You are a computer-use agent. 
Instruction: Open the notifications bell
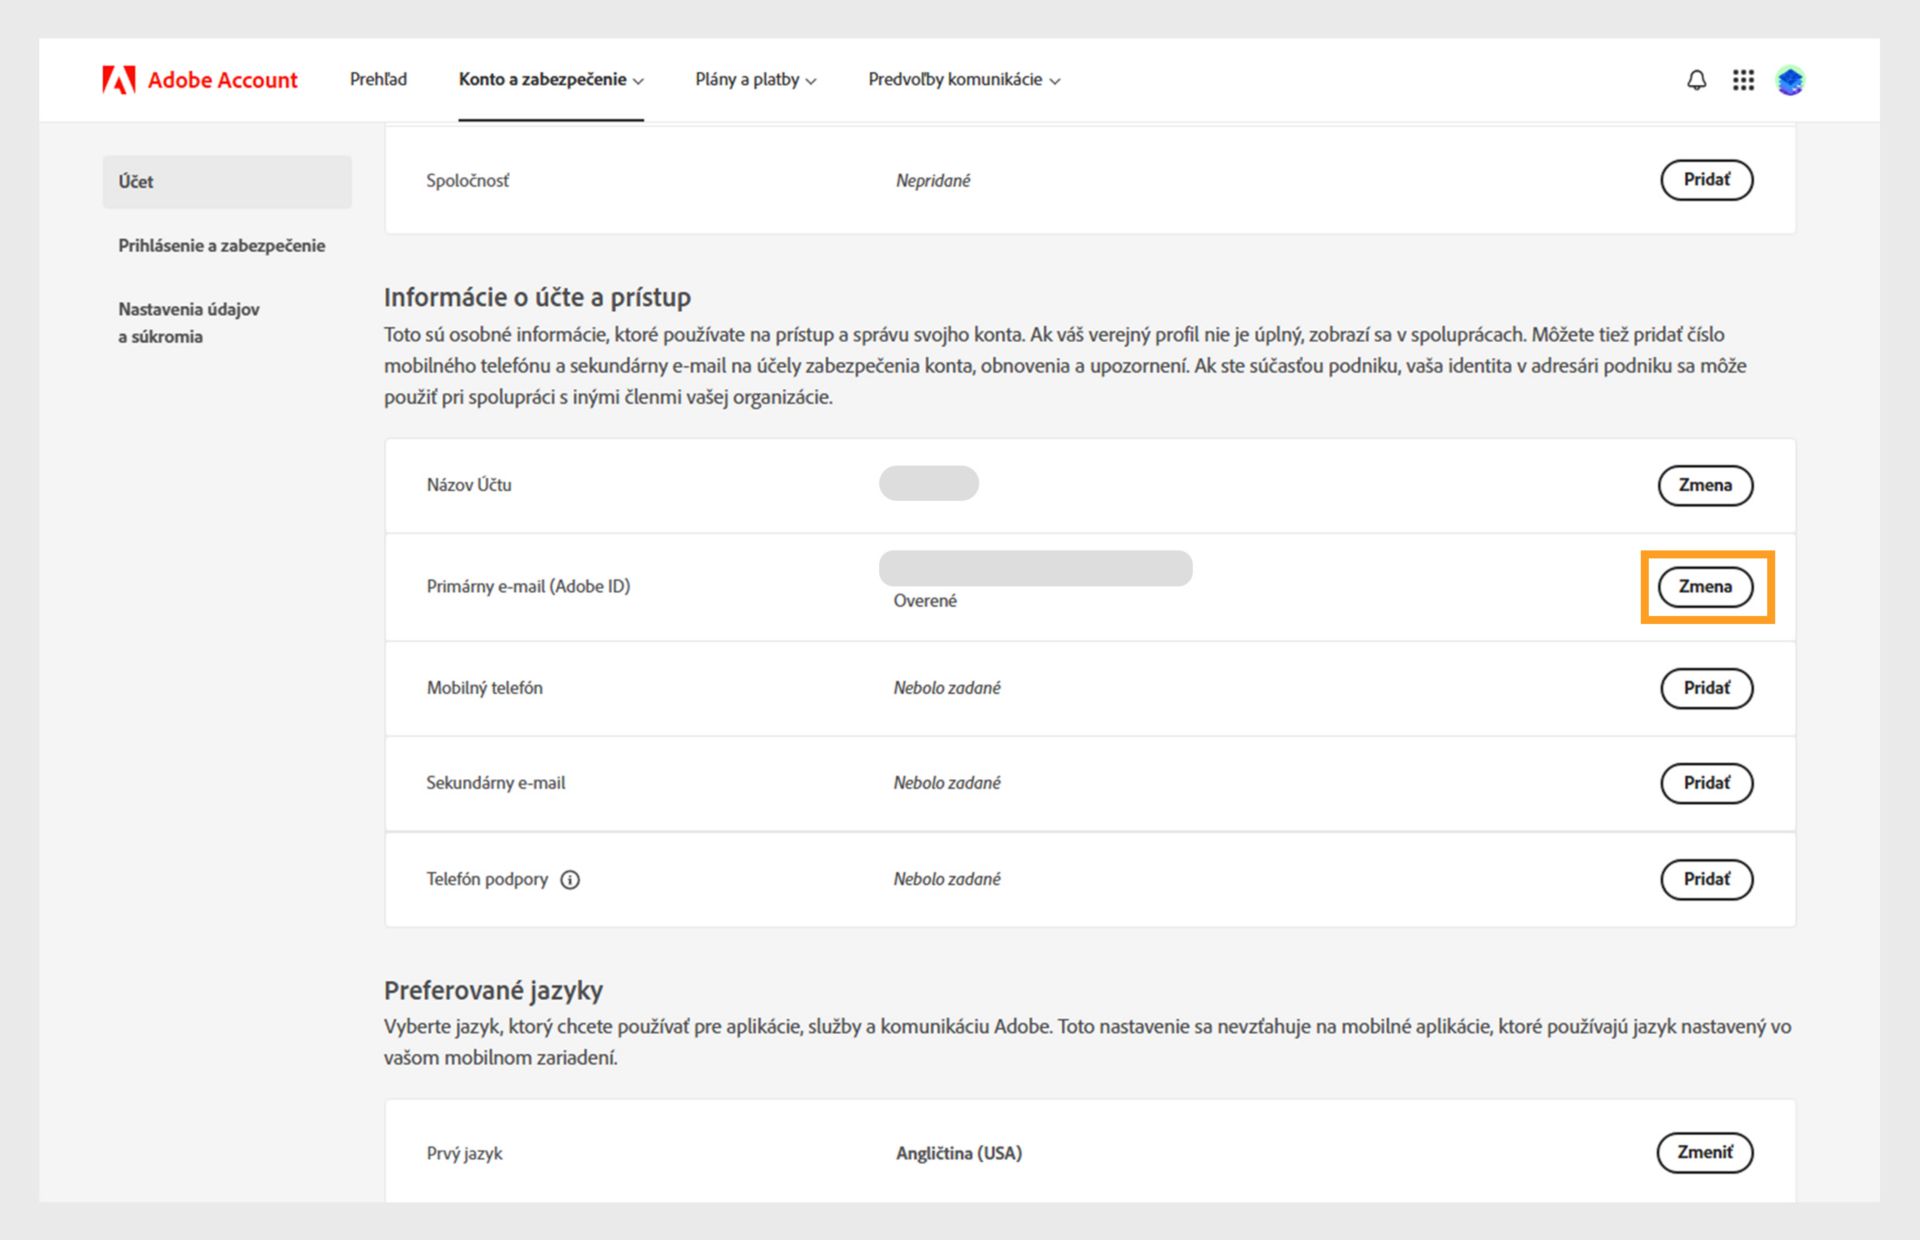click(x=1696, y=80)
